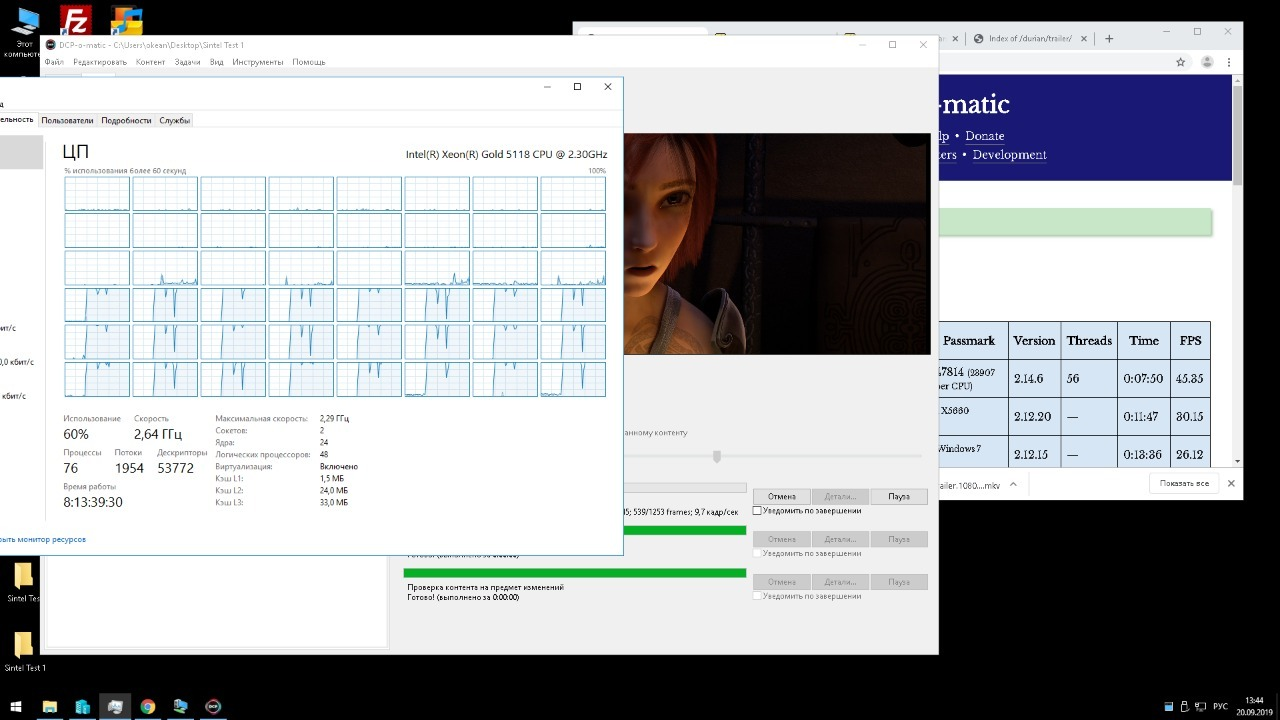Switch to the Пользователи tab in Task Manager

(x=67, y=120)
